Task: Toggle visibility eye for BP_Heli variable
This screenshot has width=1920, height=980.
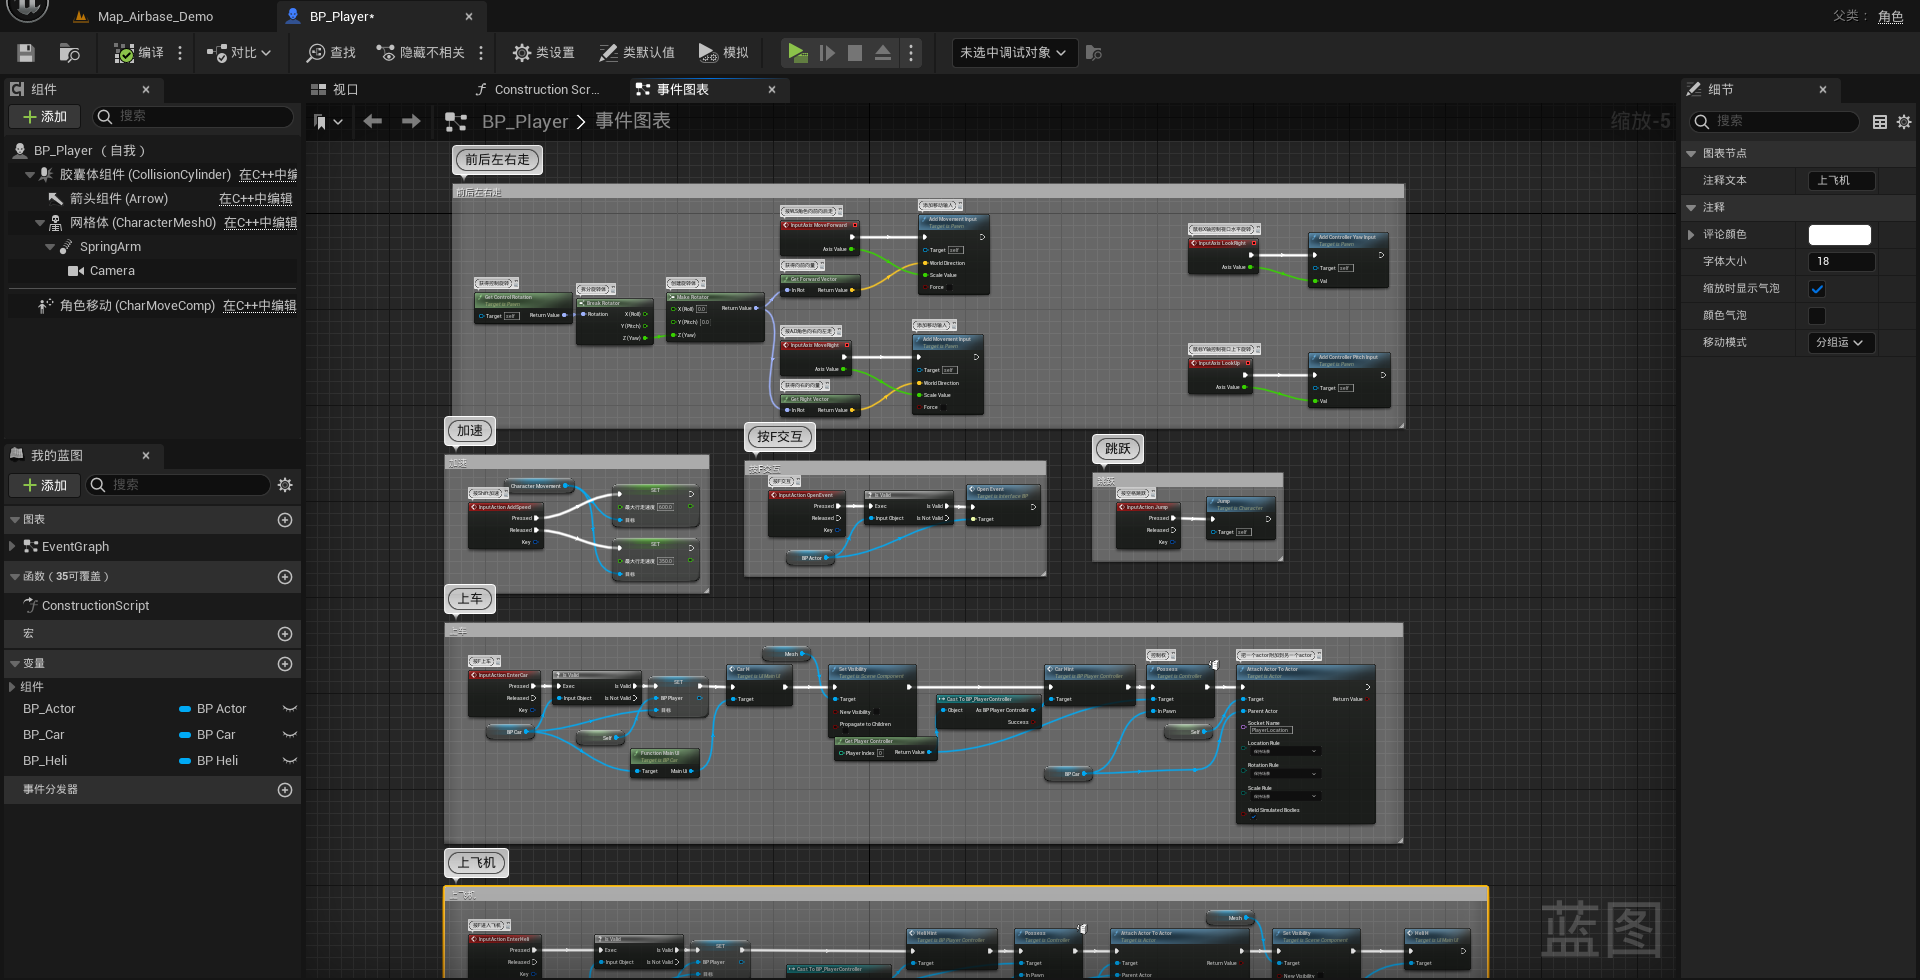Action: (x=290, y=761)
